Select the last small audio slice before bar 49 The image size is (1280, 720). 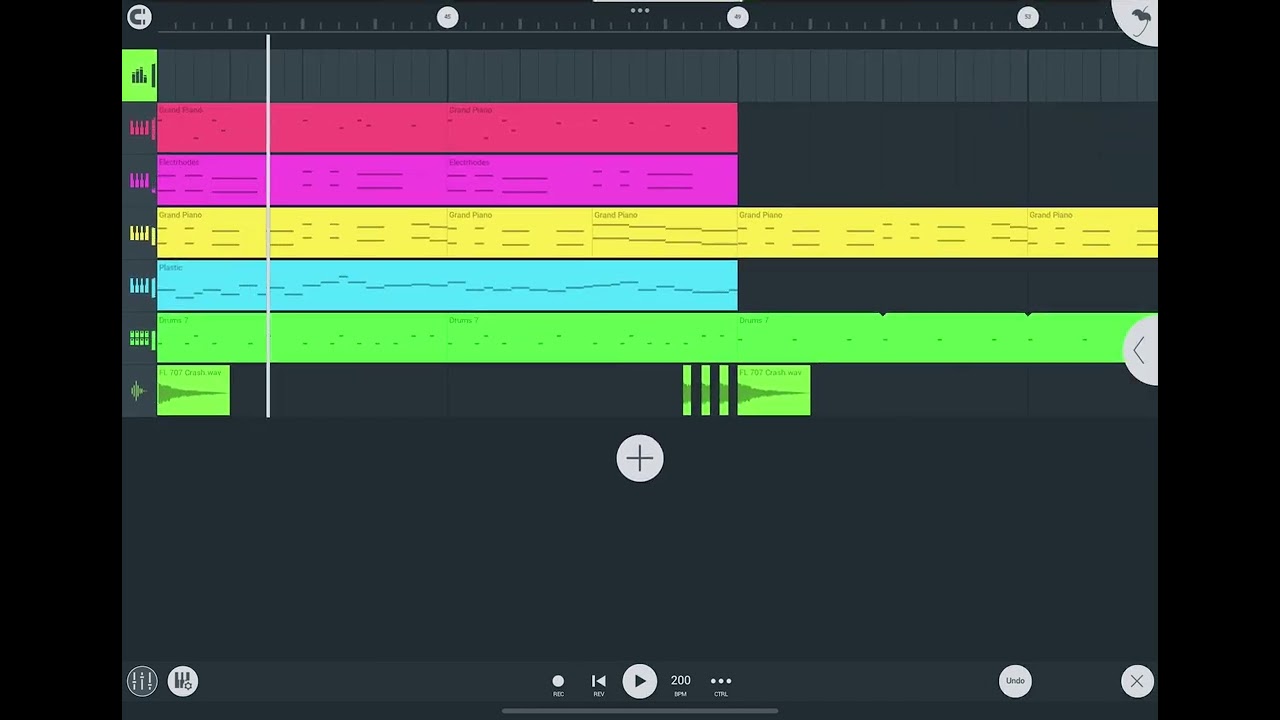pos(724,391)
